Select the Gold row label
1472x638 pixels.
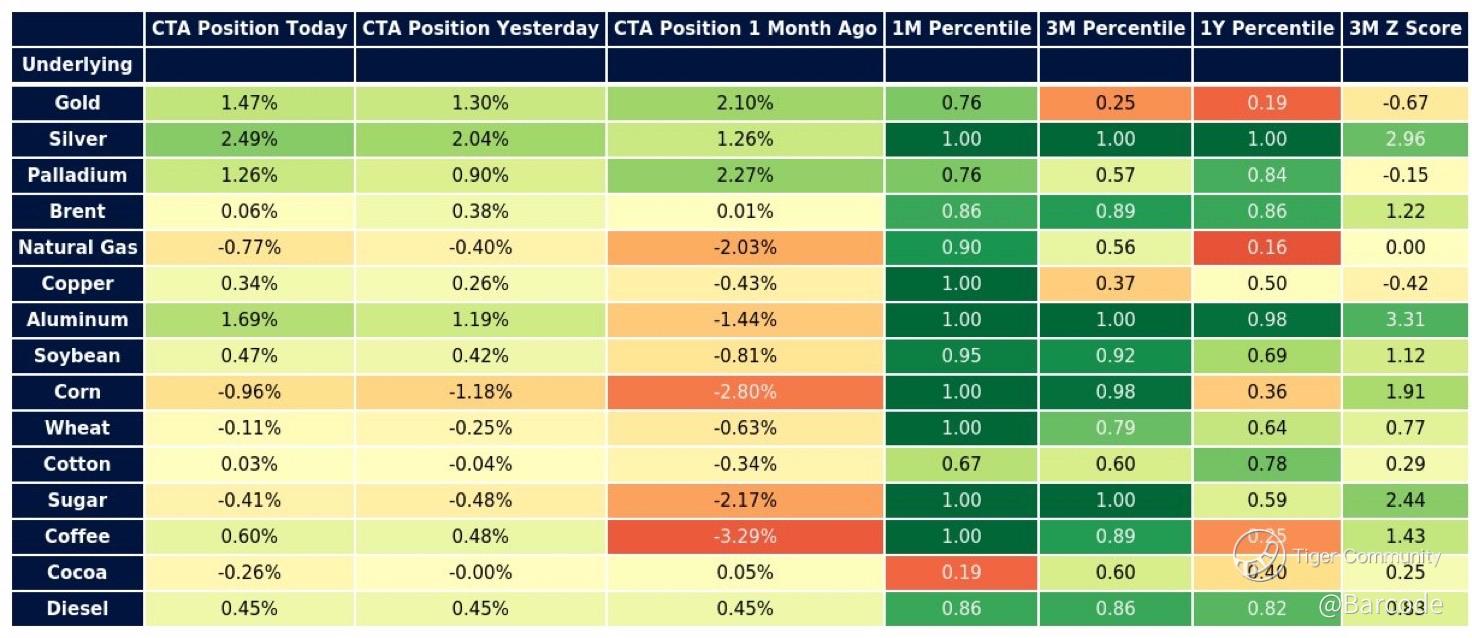point(77,103)
